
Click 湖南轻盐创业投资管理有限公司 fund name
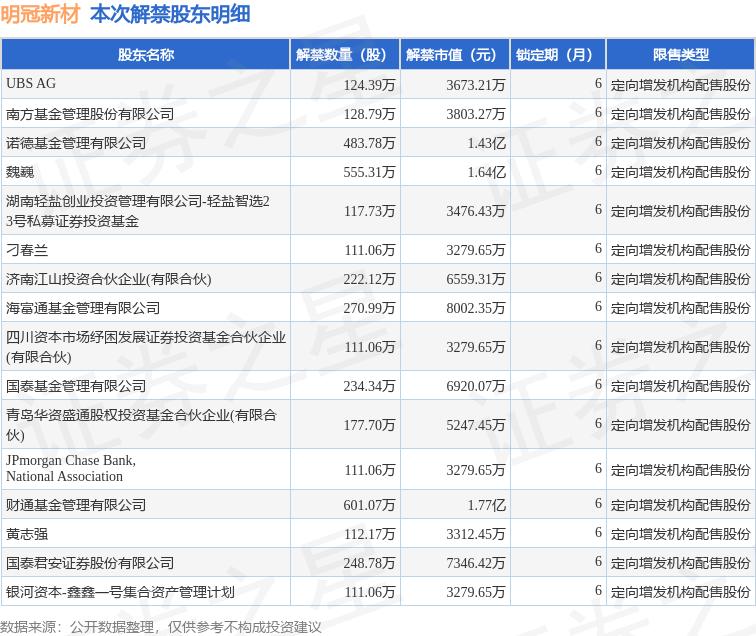click(137, 211)
